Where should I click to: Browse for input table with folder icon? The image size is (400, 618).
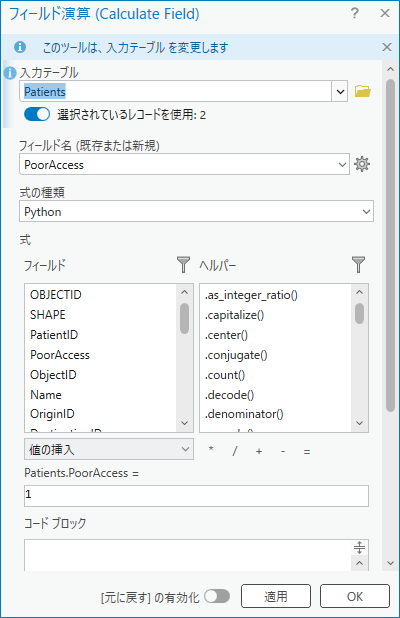[362, 91]
